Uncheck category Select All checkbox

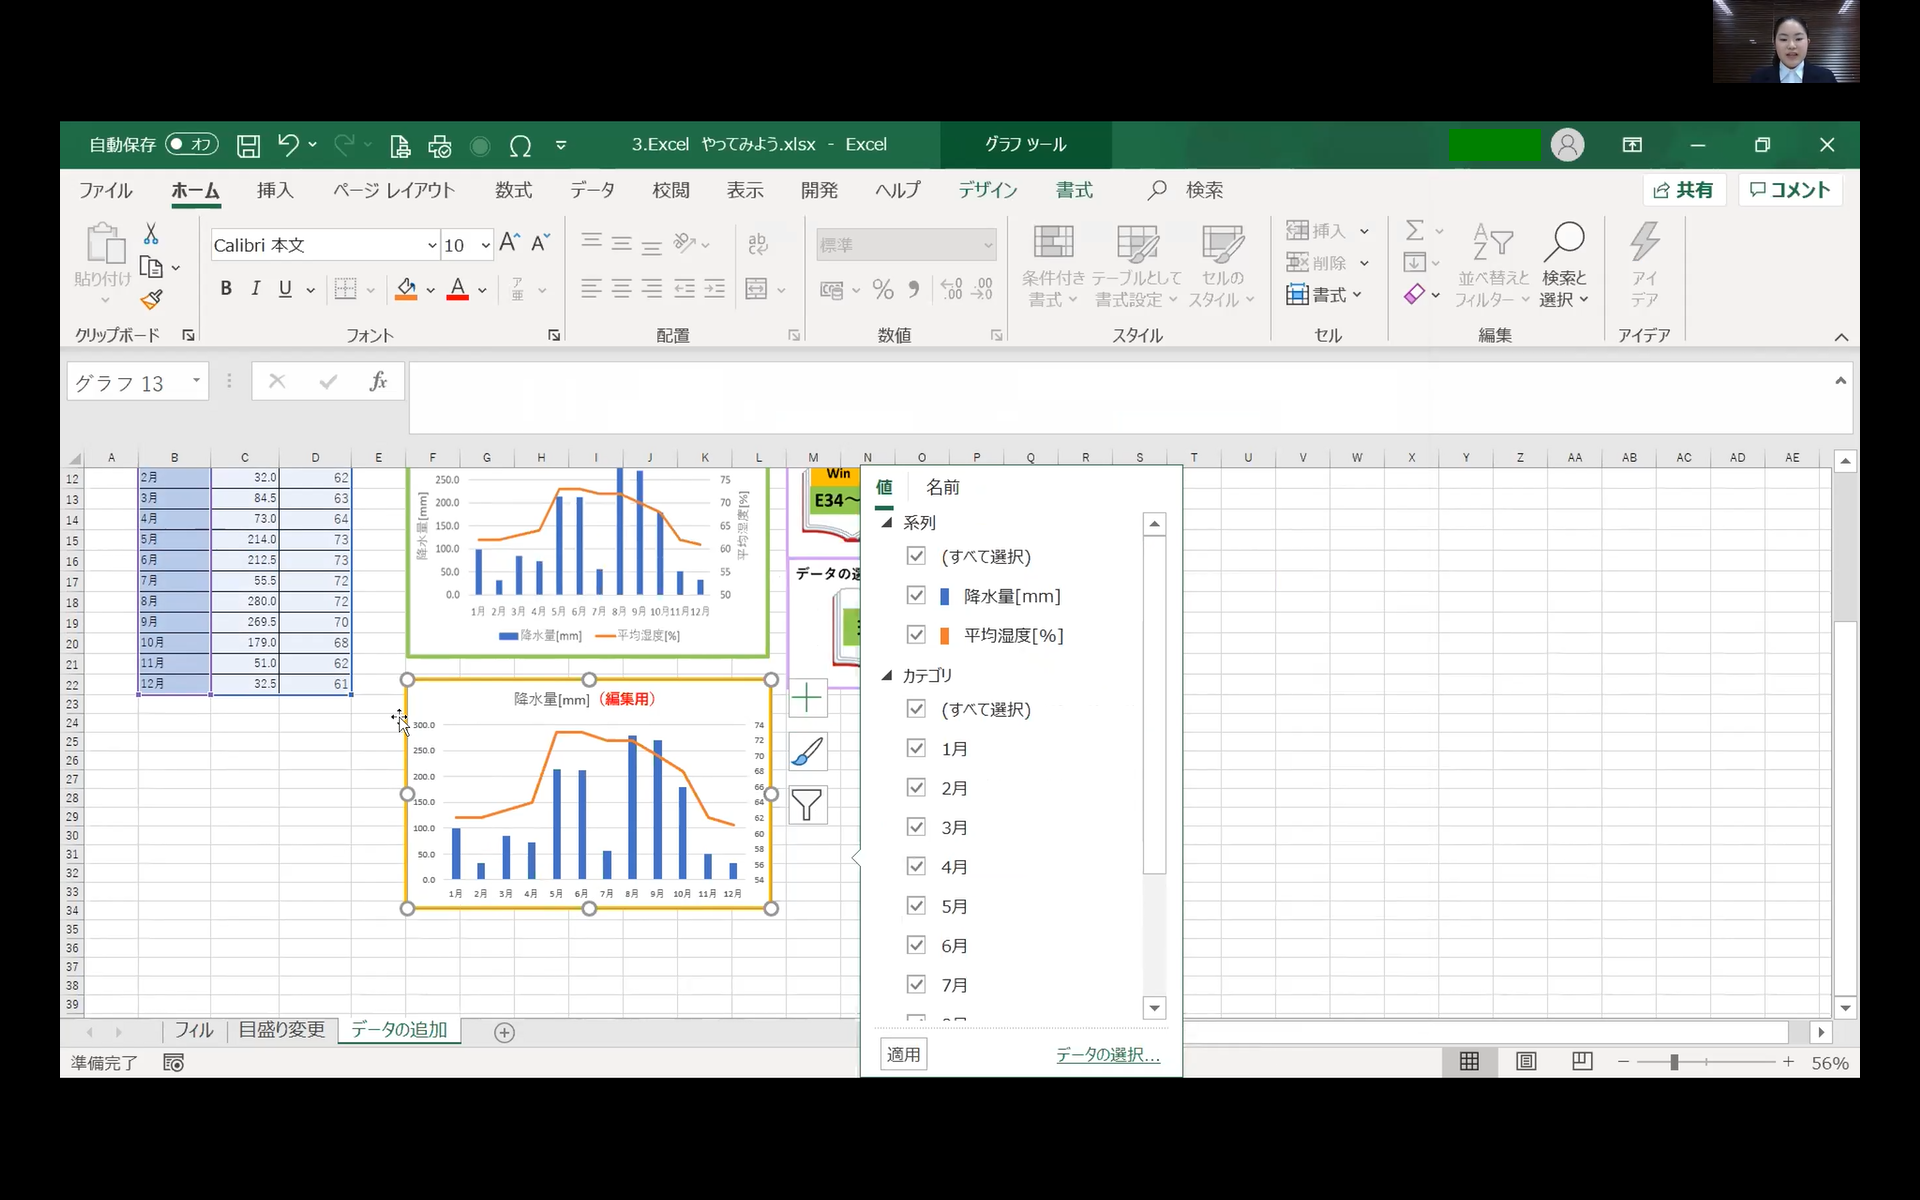[x=916, y=709]
